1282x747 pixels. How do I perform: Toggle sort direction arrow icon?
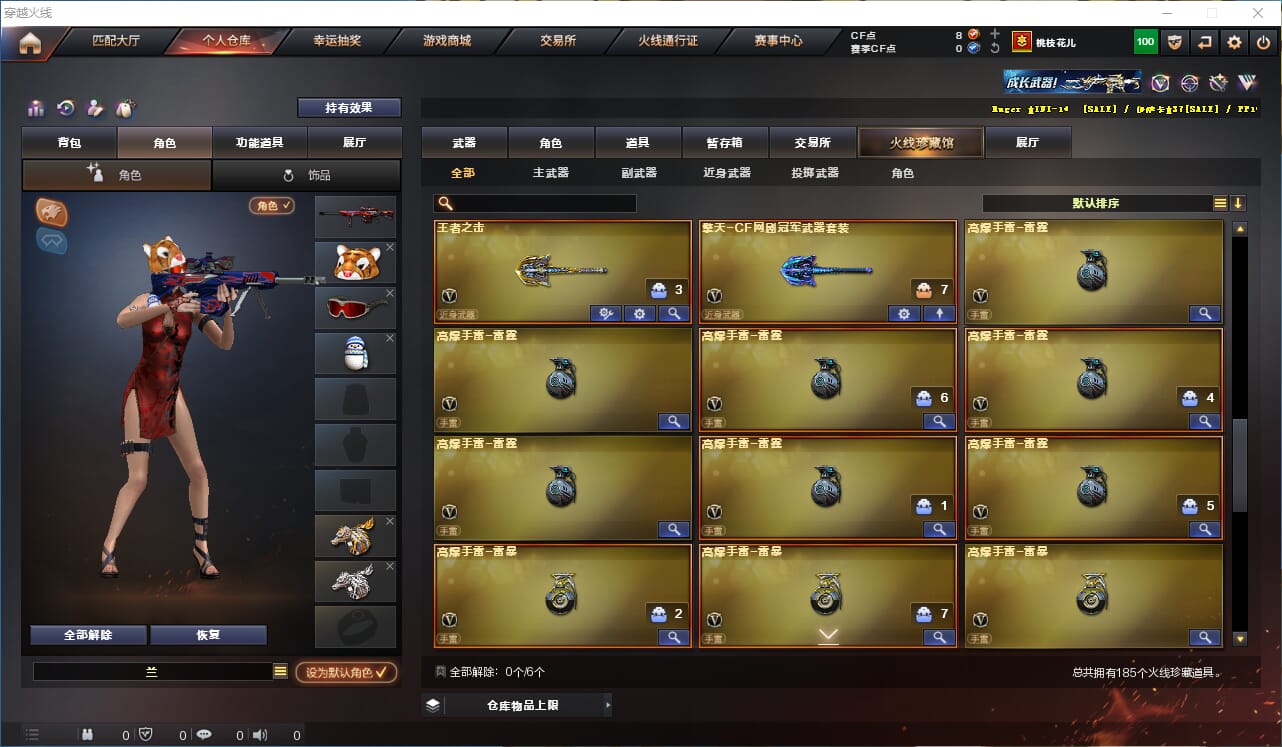1238,203
